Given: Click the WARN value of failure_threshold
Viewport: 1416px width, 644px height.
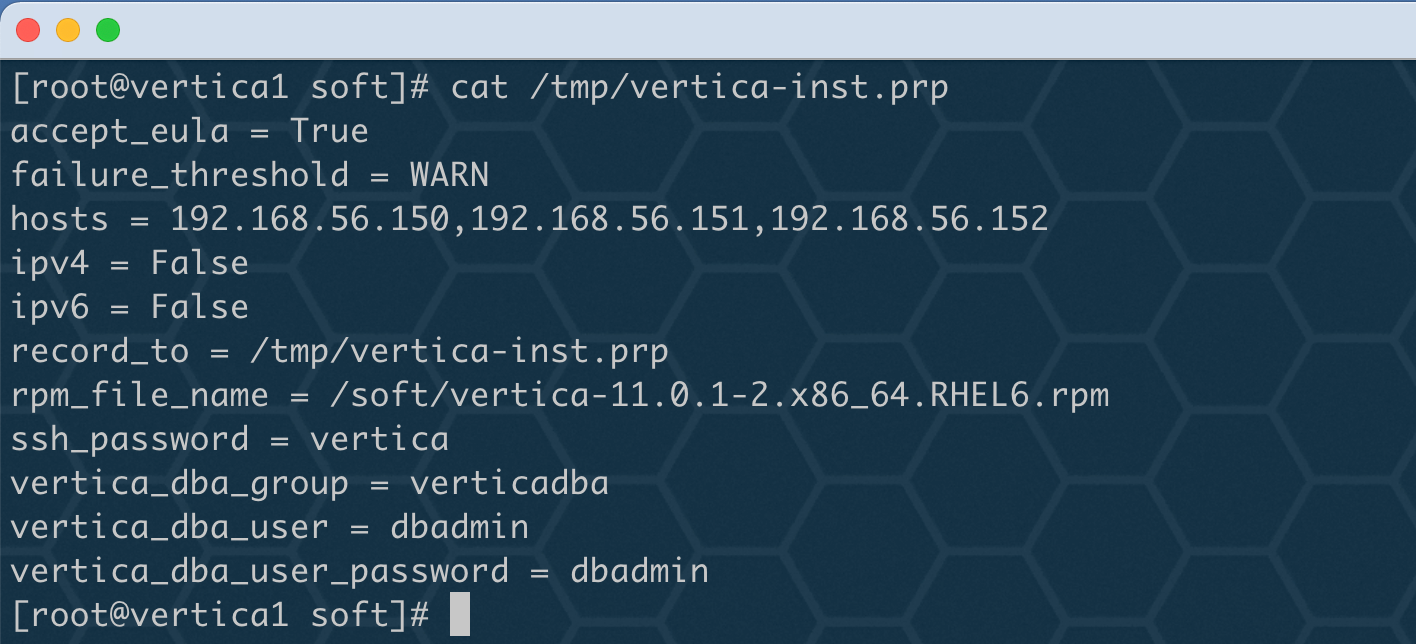Looking at the screenshot, I should [x=449, y=176].
